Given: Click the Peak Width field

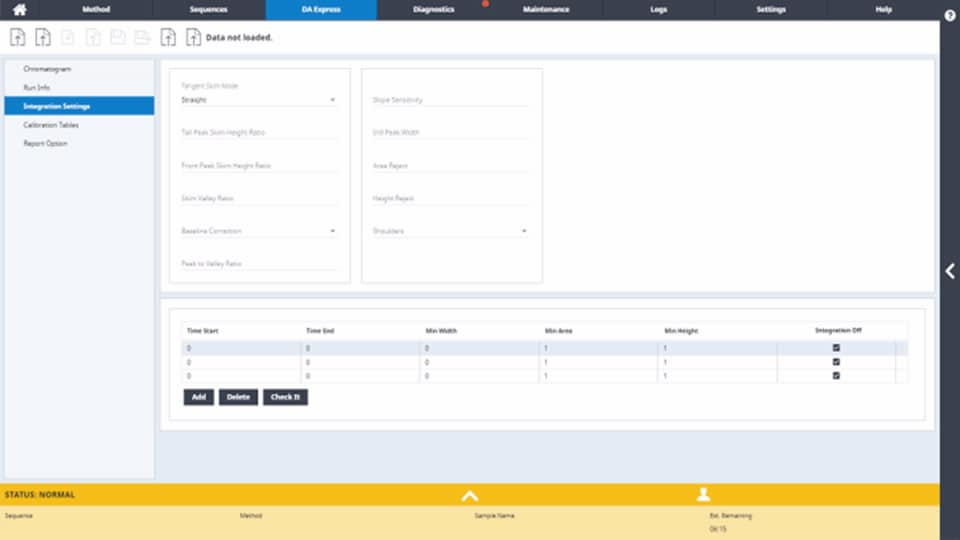Looking at the screenshot, I should [x=450, y=132].
